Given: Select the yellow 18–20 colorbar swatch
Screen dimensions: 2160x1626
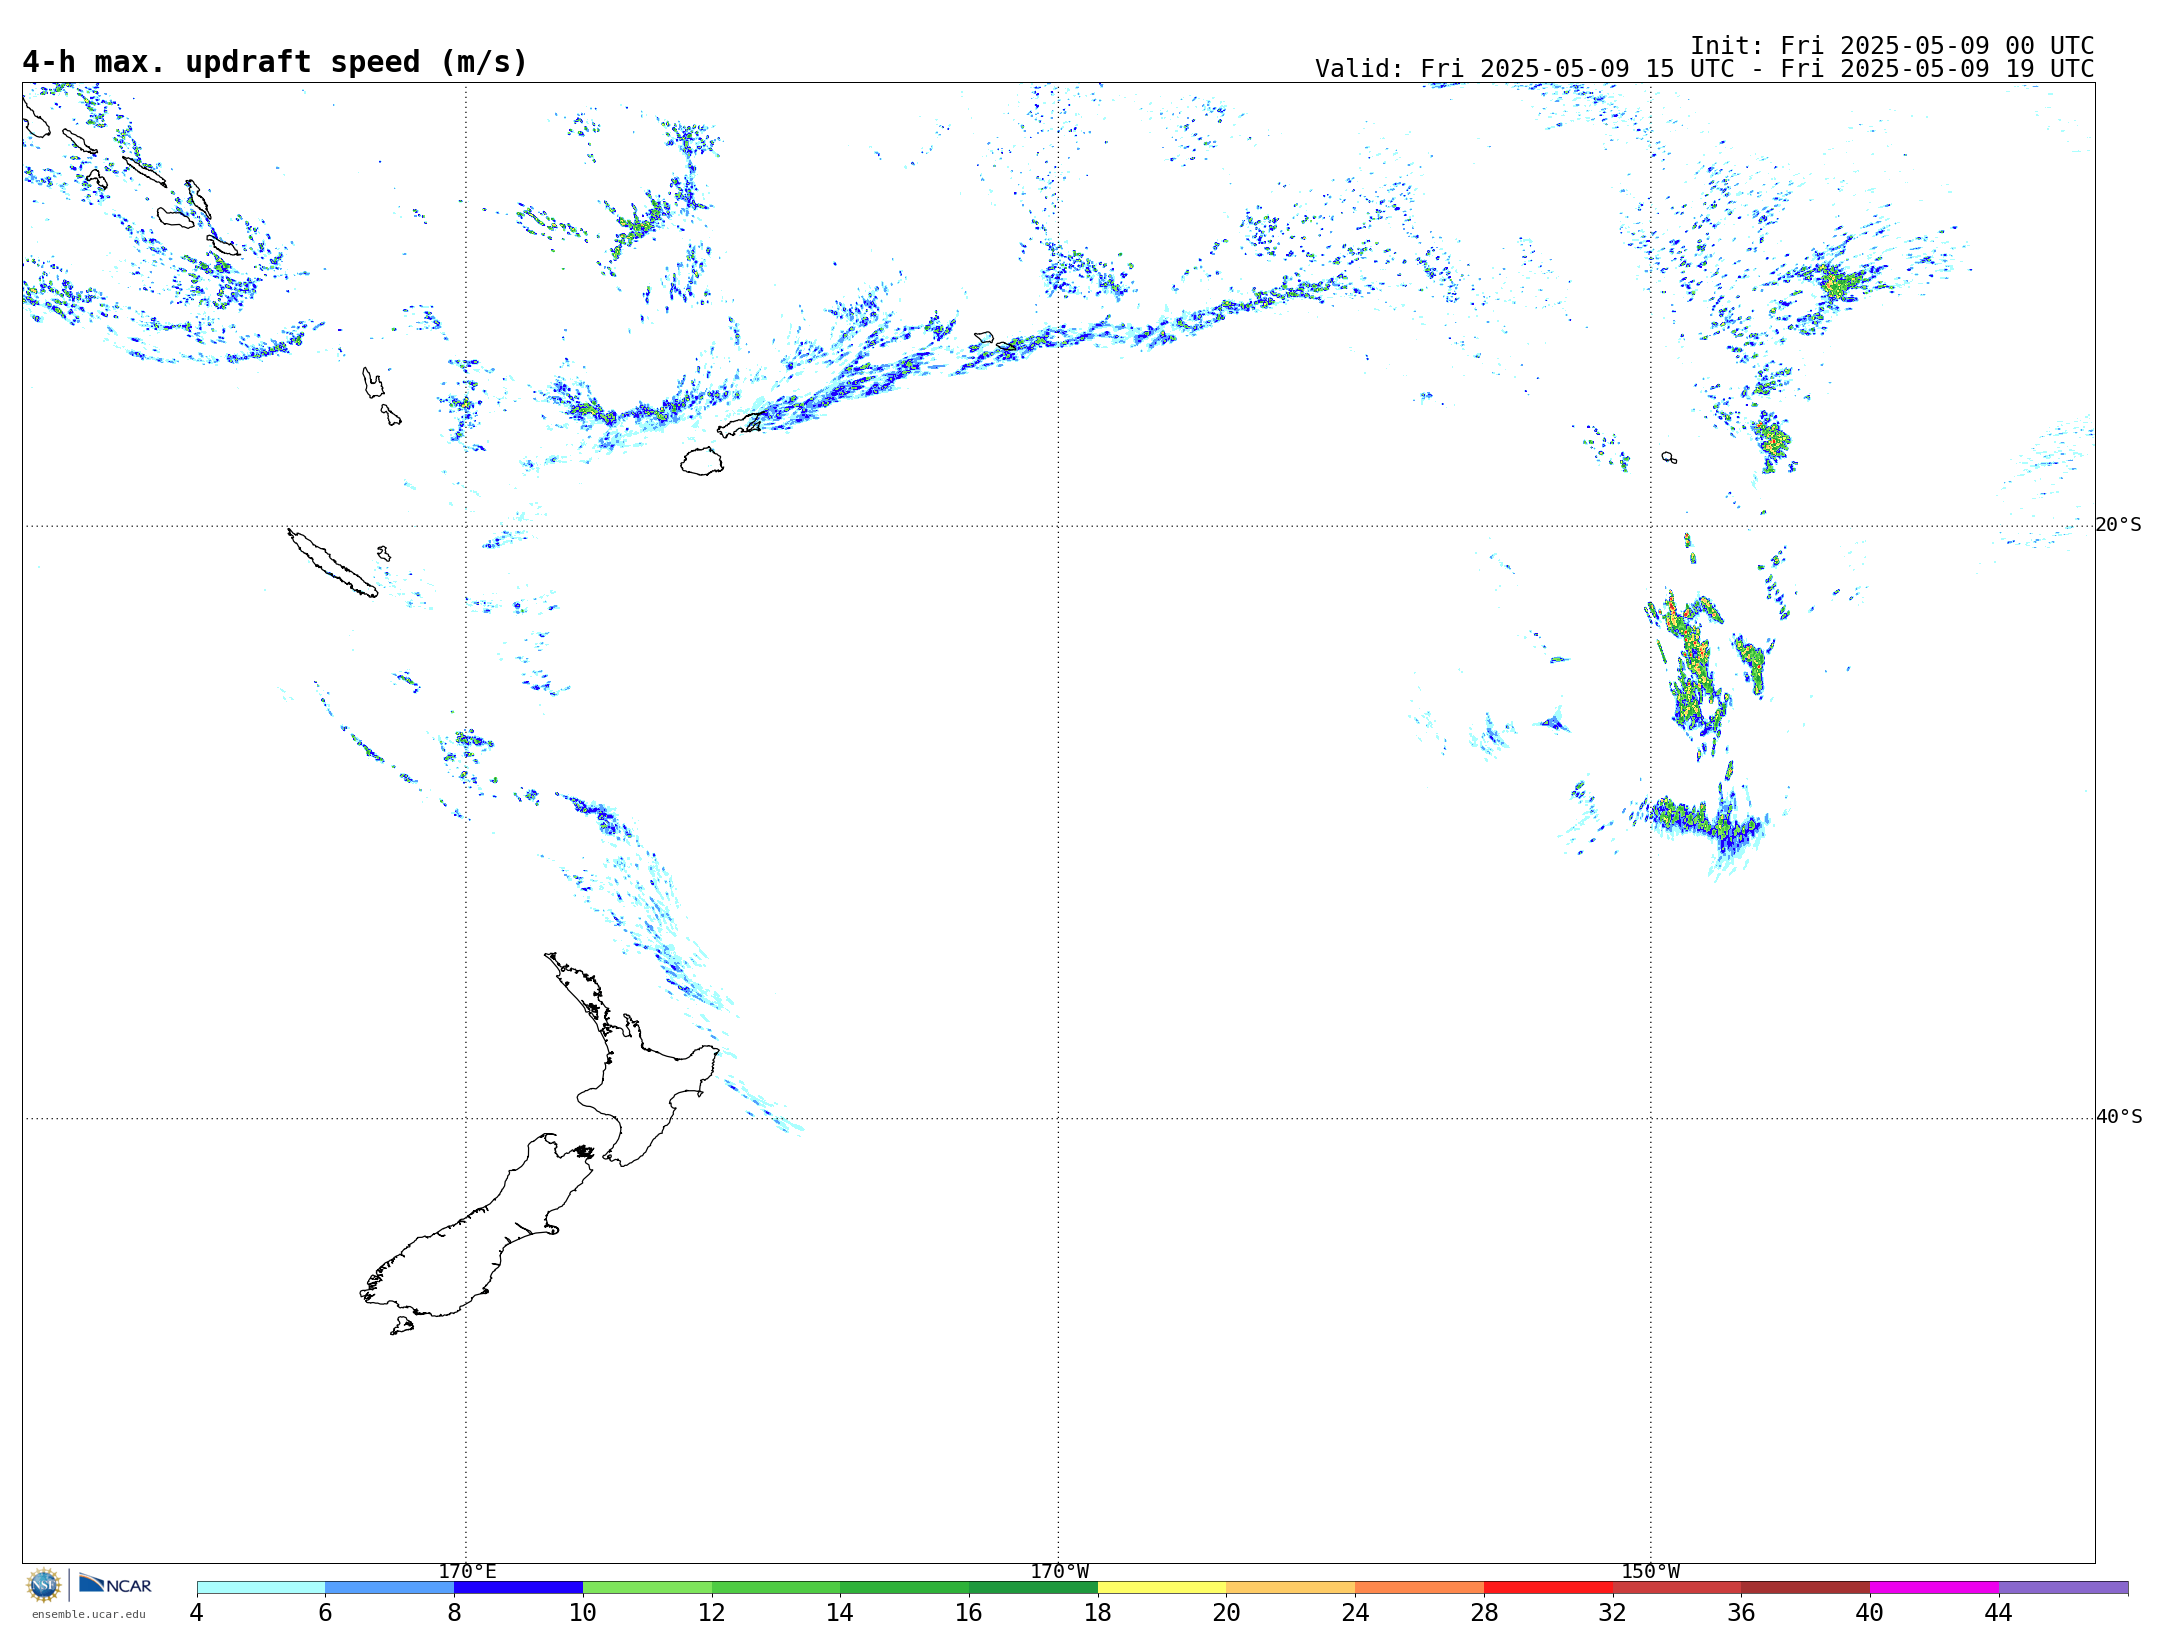Looking at the screenshot, I should tap(1162, 1588).
